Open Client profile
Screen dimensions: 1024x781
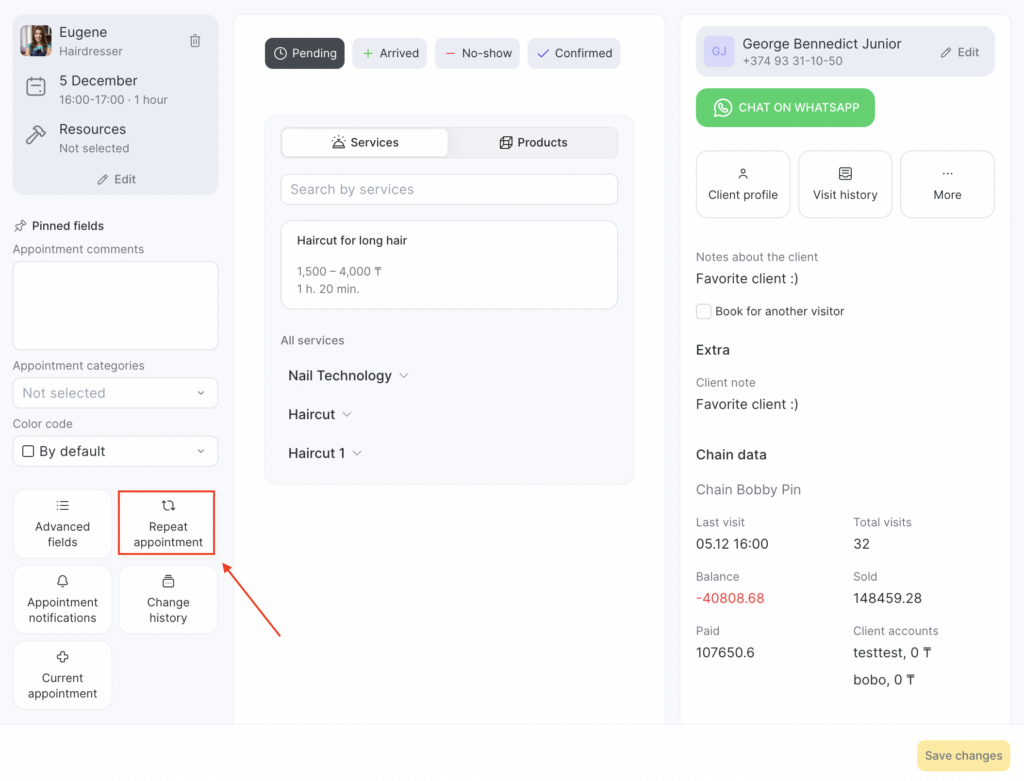coord(743,184)
